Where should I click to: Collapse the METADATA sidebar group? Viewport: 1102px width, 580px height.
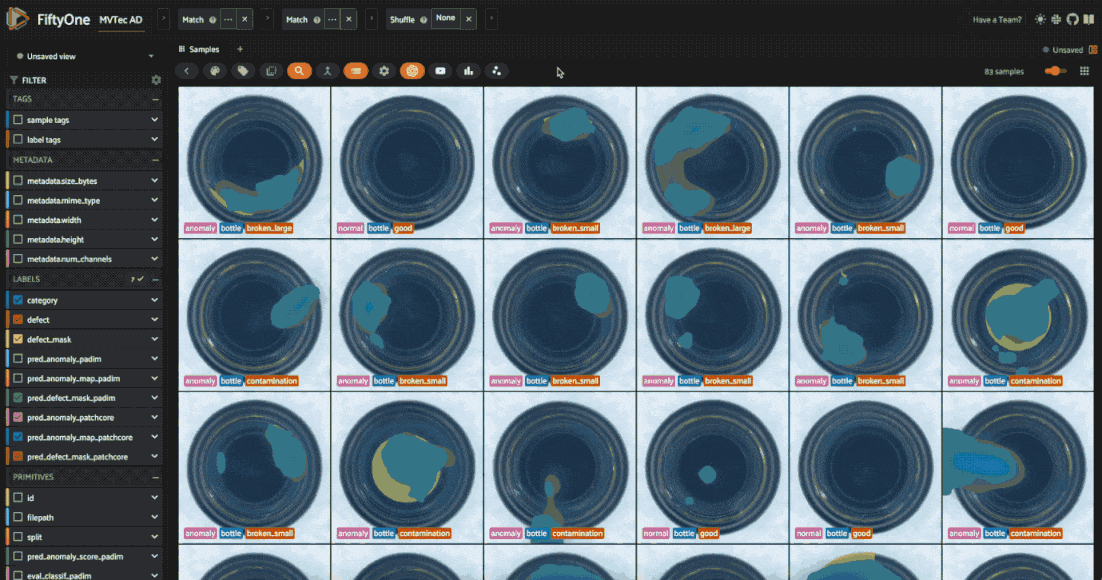point(155,160)
